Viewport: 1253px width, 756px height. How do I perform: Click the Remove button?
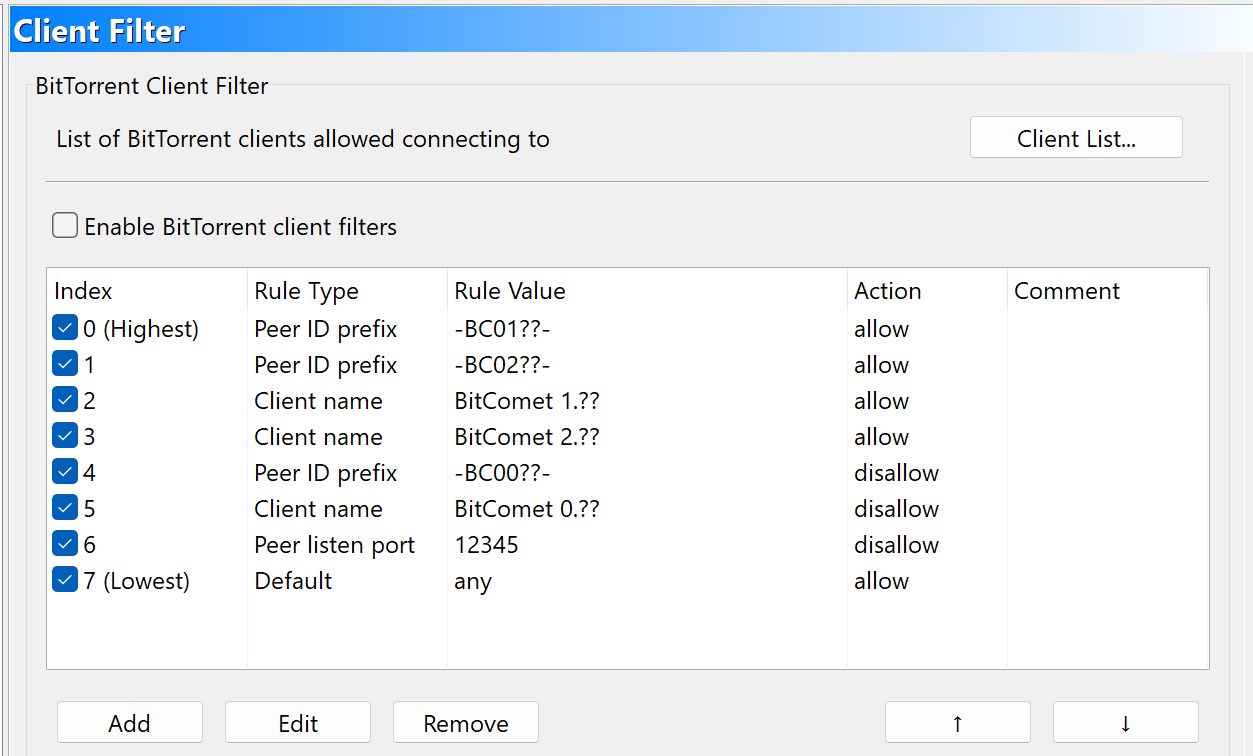tap(466, 723)
